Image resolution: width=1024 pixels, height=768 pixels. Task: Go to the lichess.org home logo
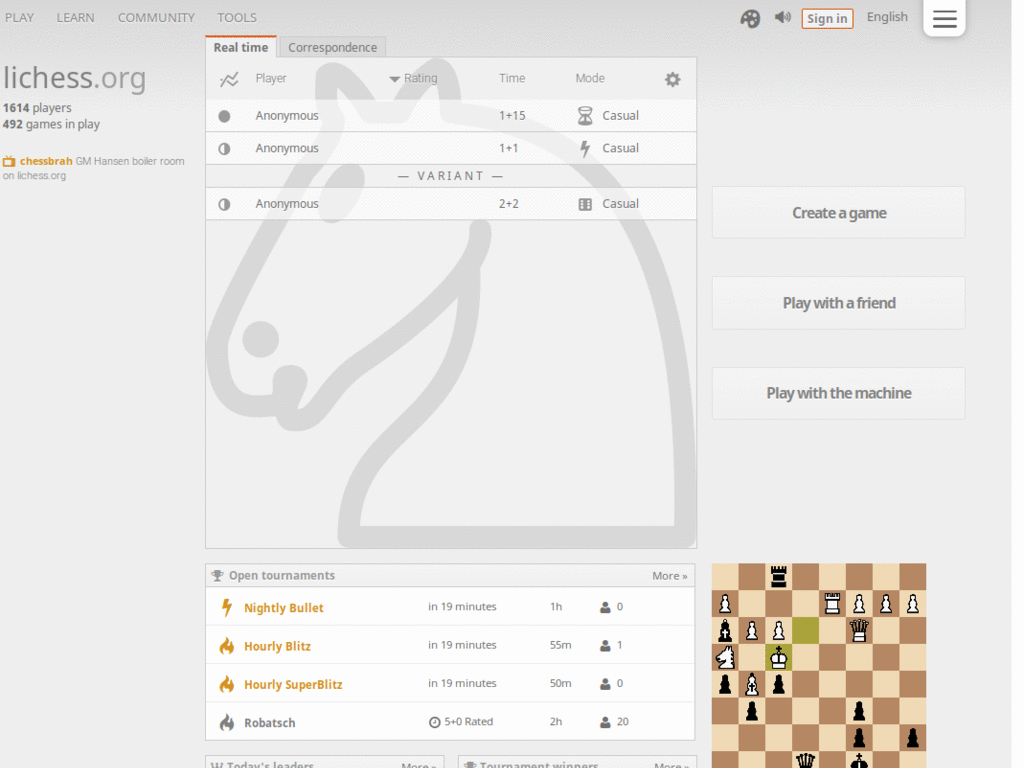tap(74, 78)
